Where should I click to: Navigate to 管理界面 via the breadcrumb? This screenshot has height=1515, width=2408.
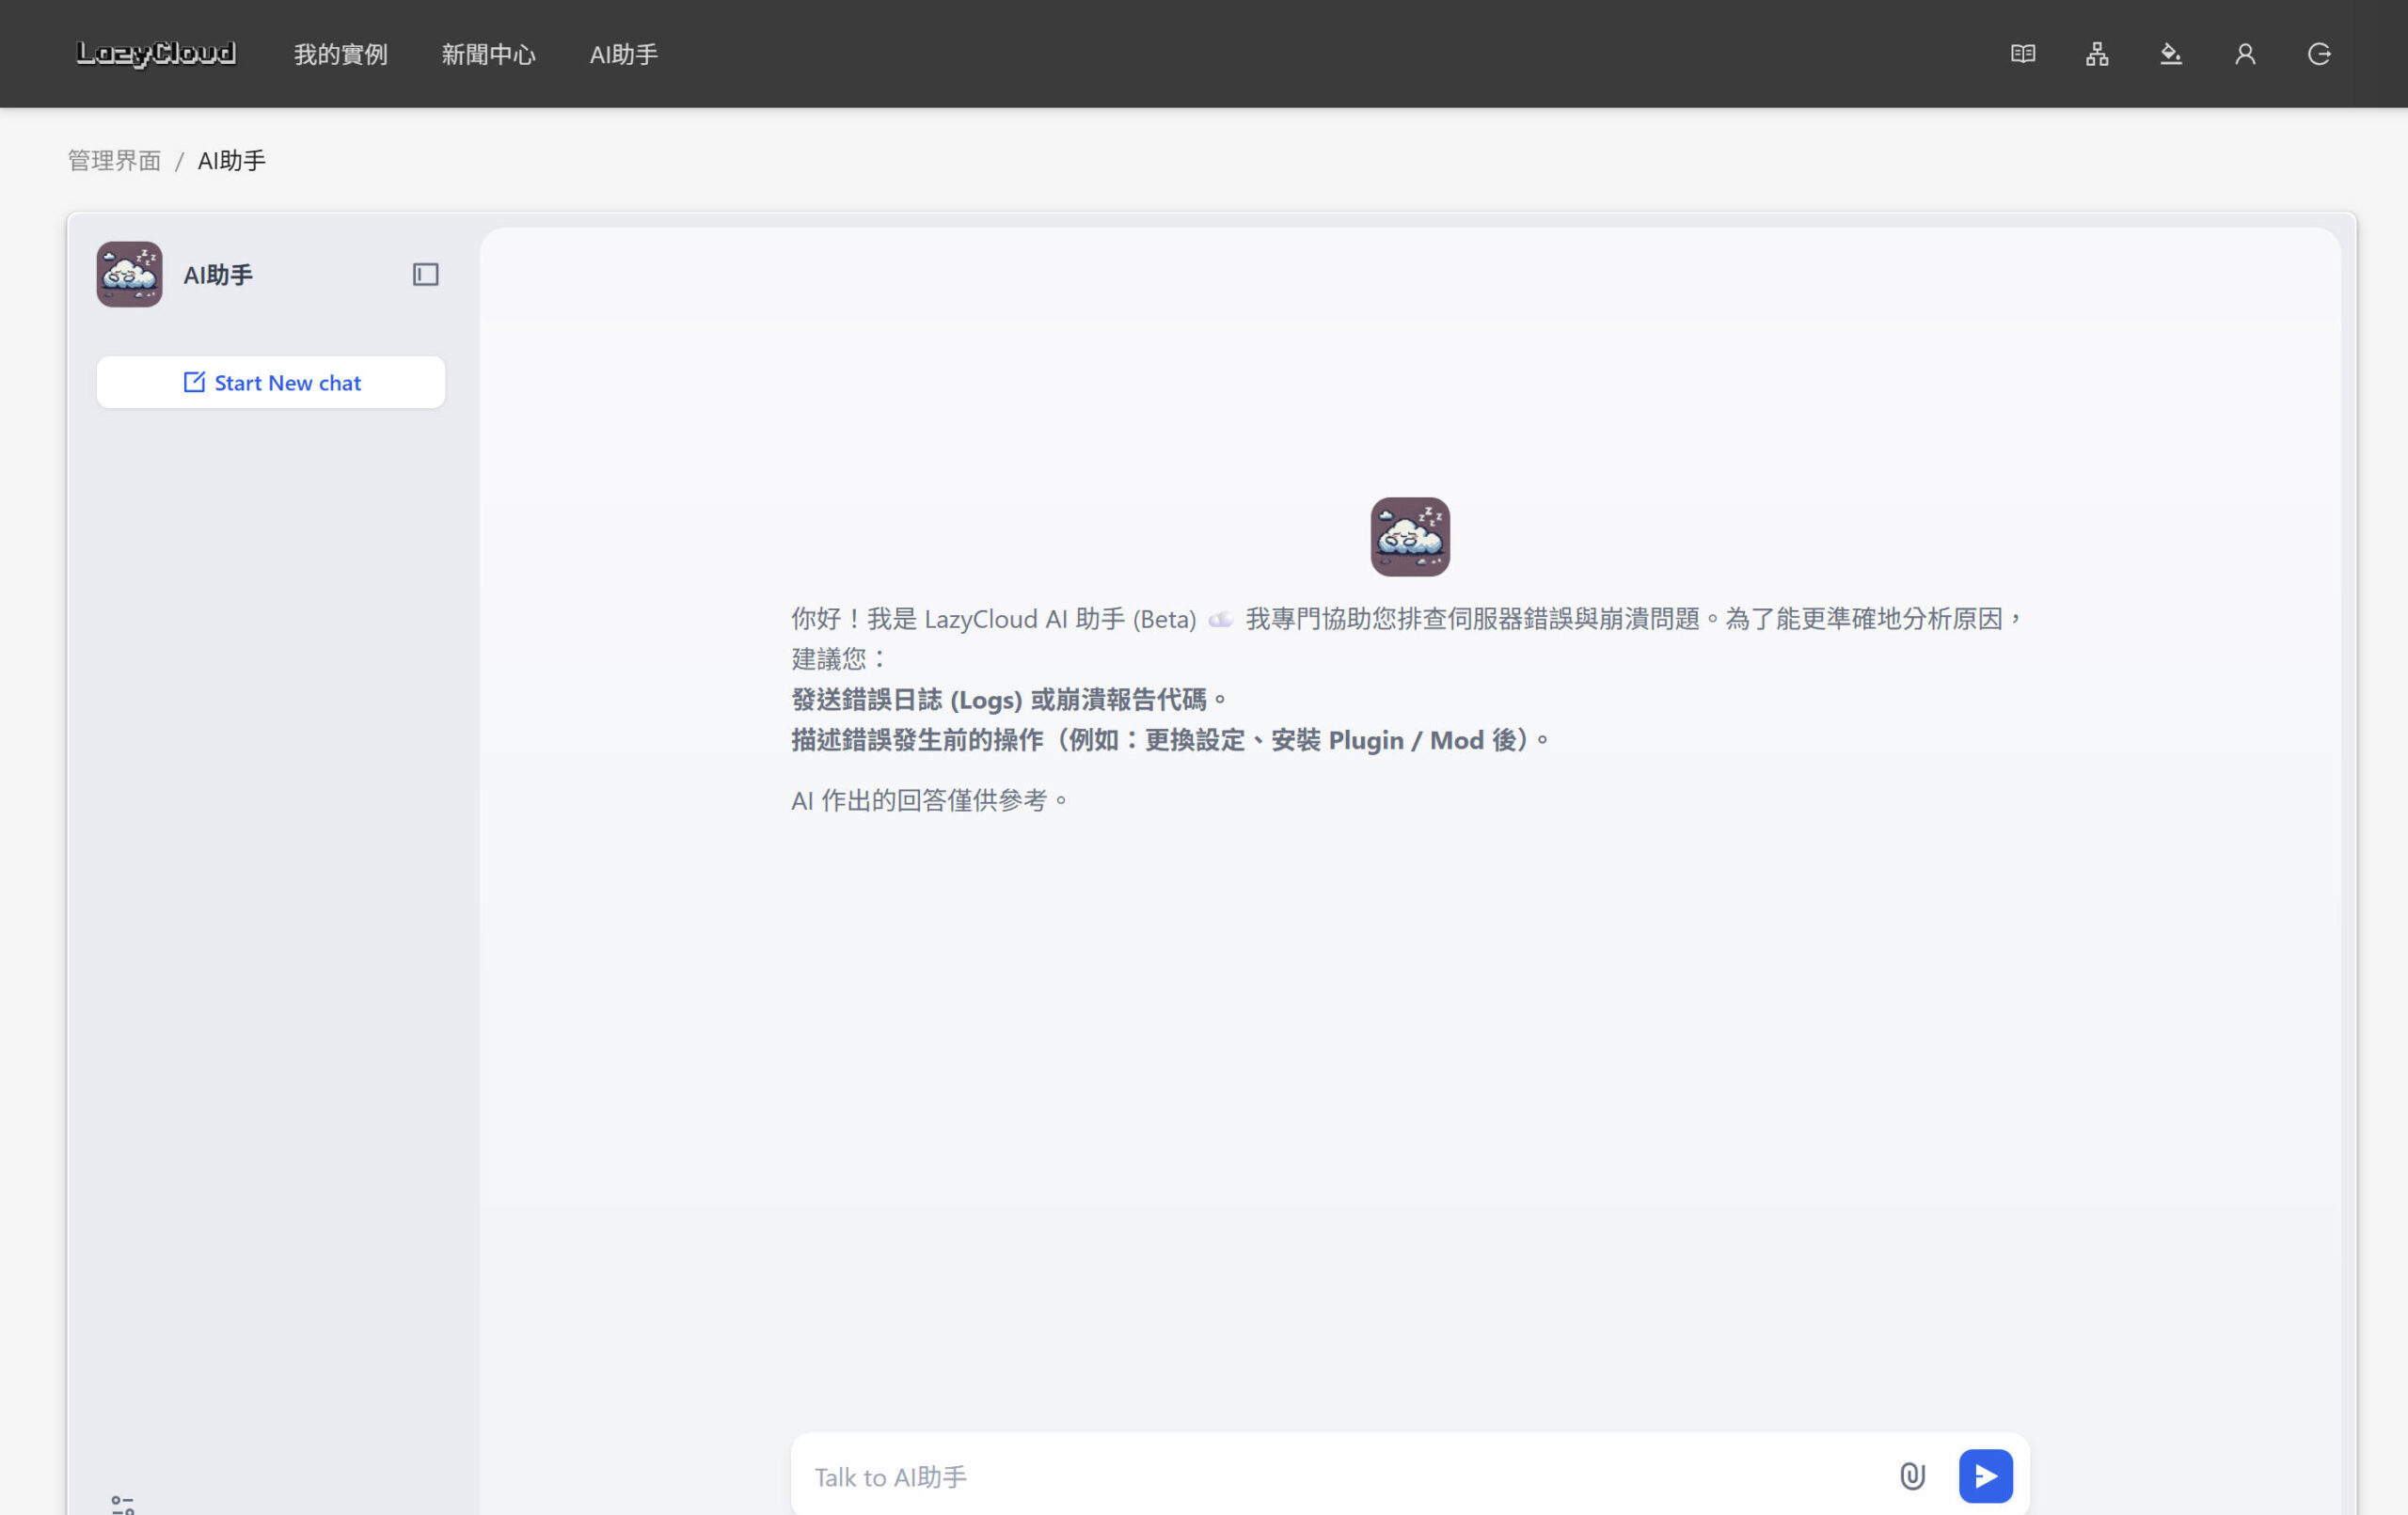click(114, 160)
